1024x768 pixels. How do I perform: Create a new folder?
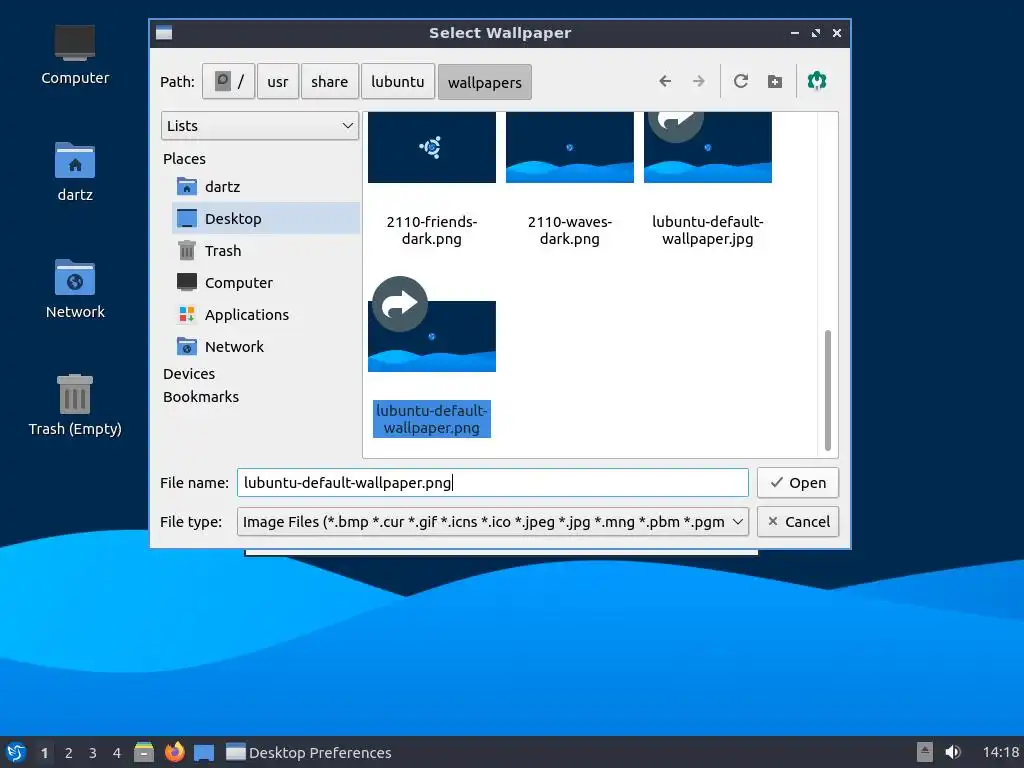(x=775, y=82)
